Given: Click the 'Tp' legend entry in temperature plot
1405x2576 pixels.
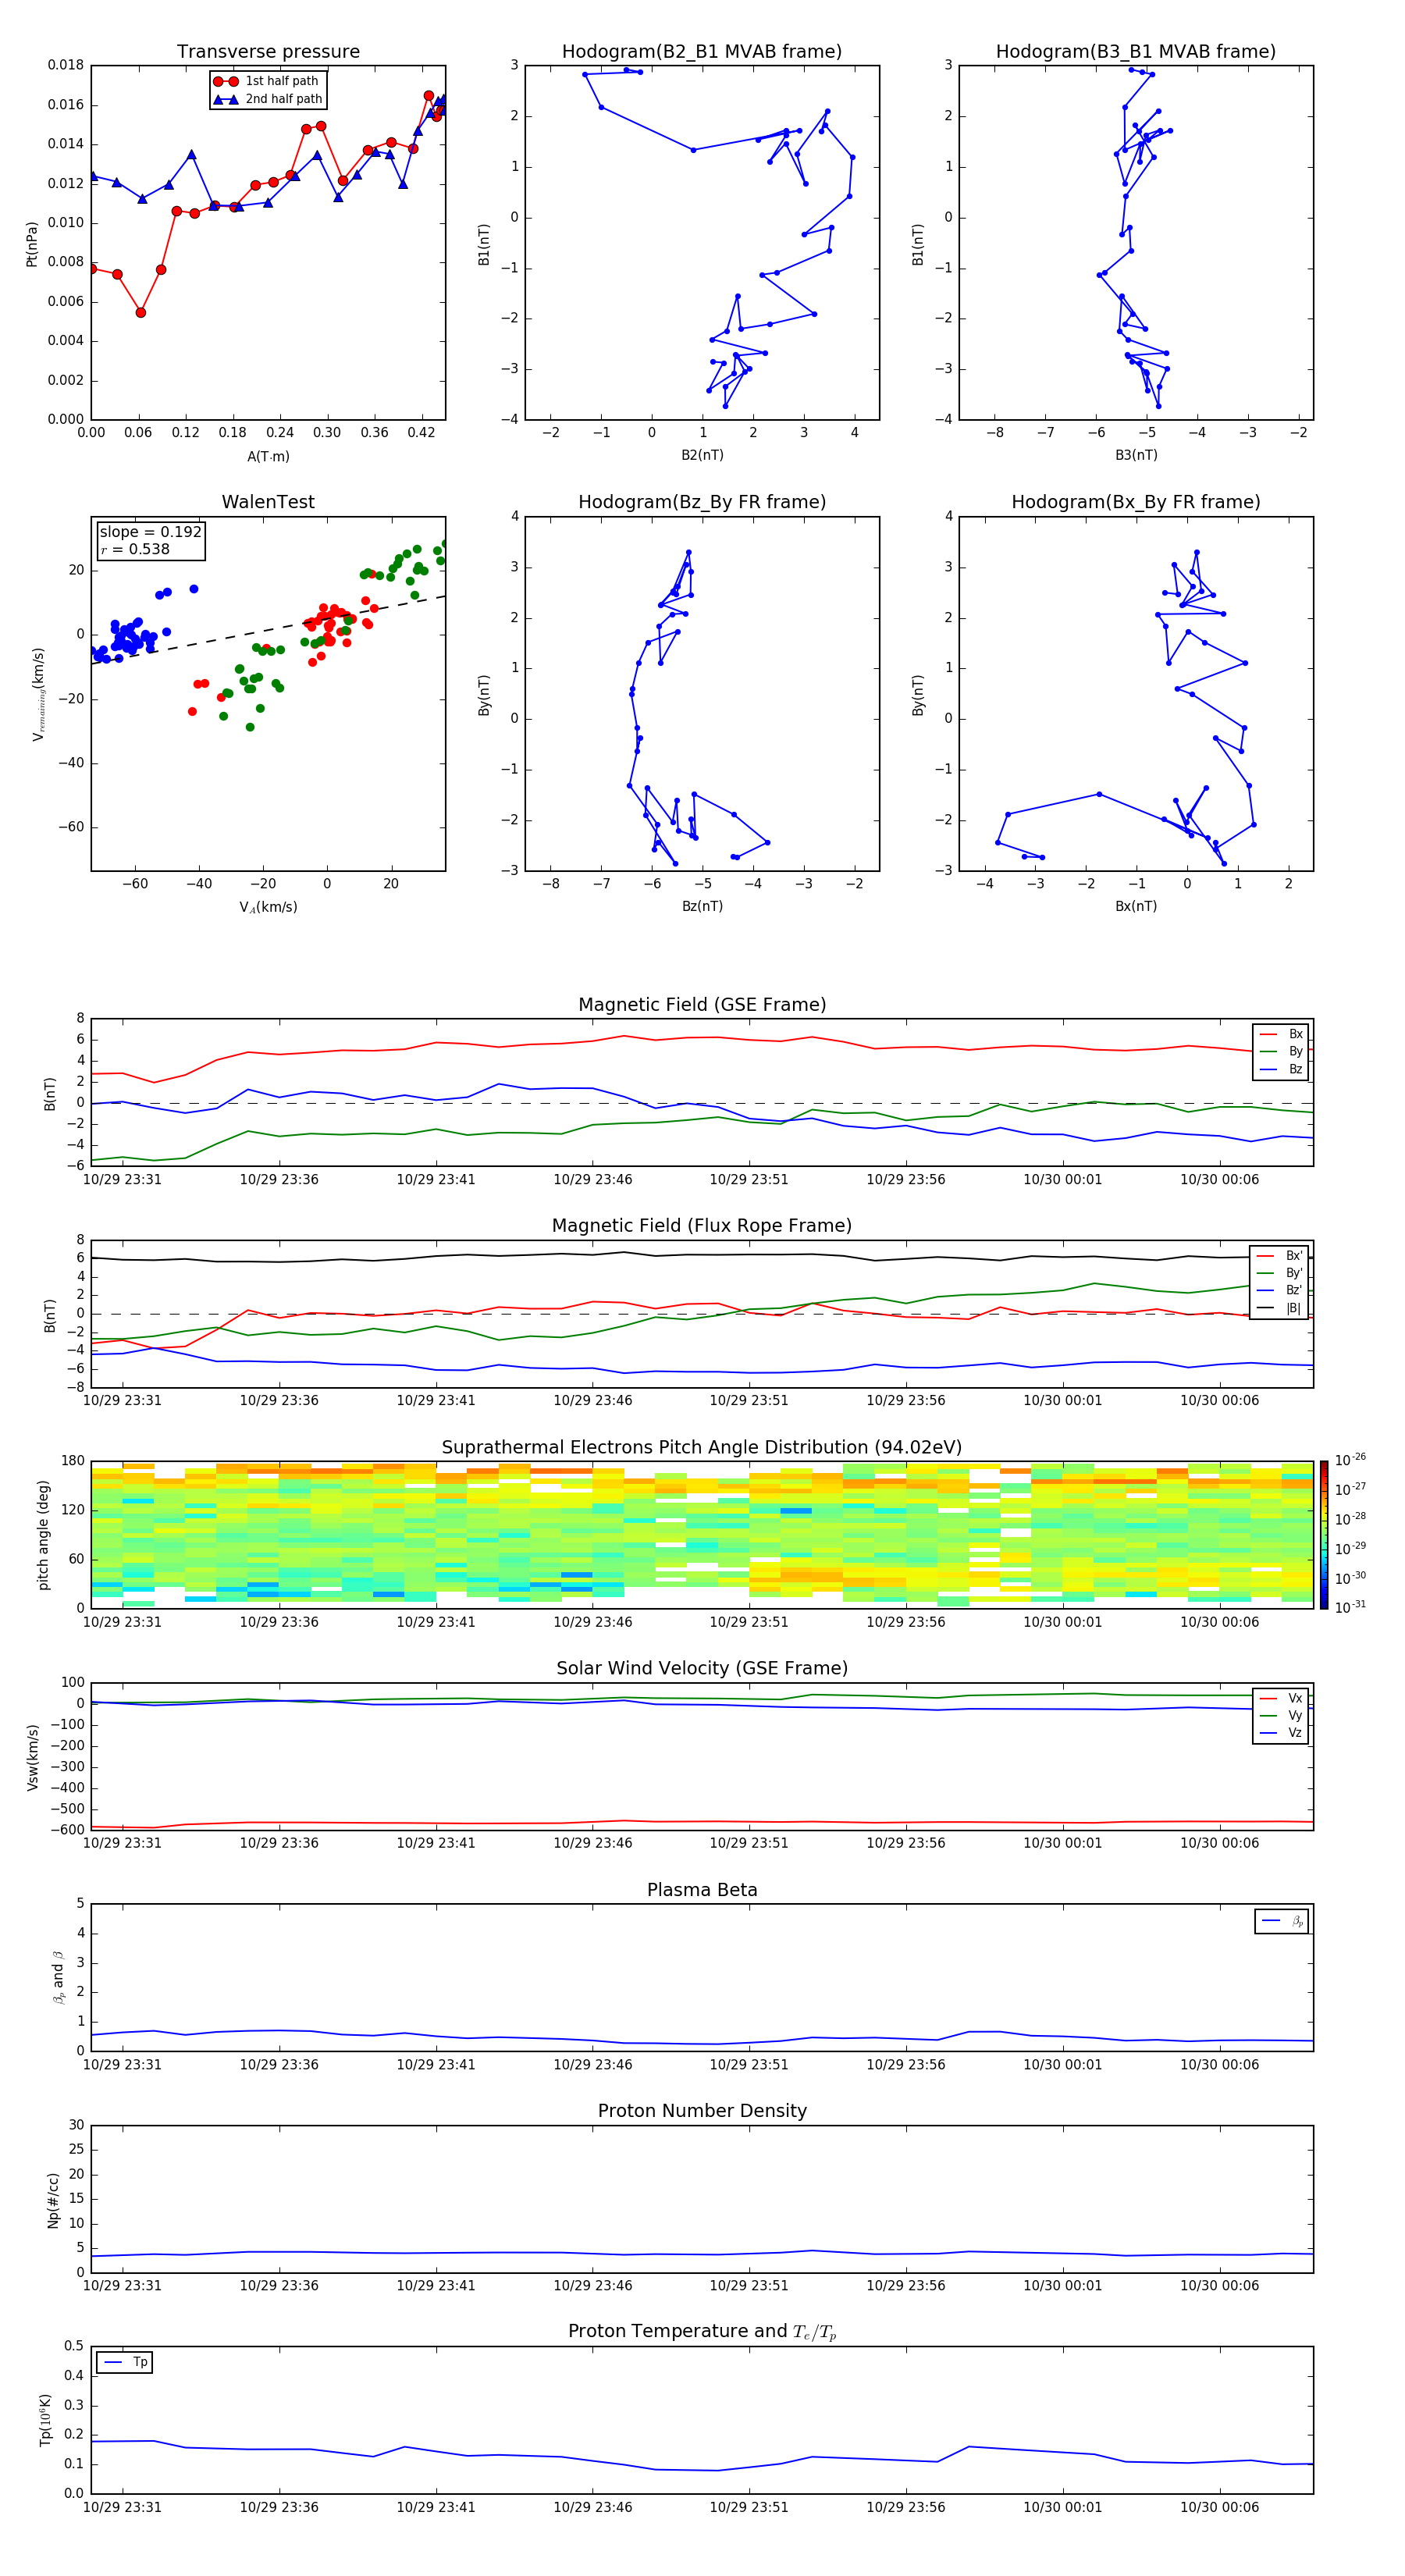Looking at the screenshot, I should tap(125, 2362).
